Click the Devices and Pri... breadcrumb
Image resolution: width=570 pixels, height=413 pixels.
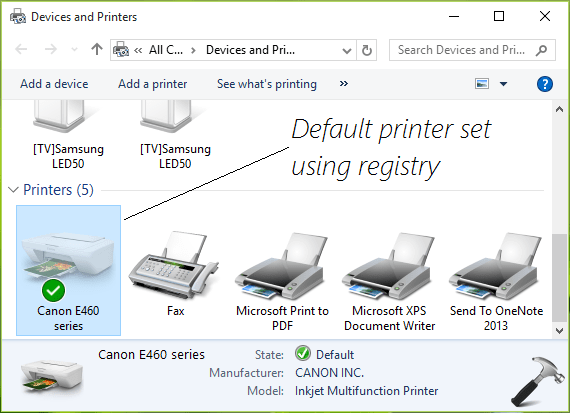point(250,50)
